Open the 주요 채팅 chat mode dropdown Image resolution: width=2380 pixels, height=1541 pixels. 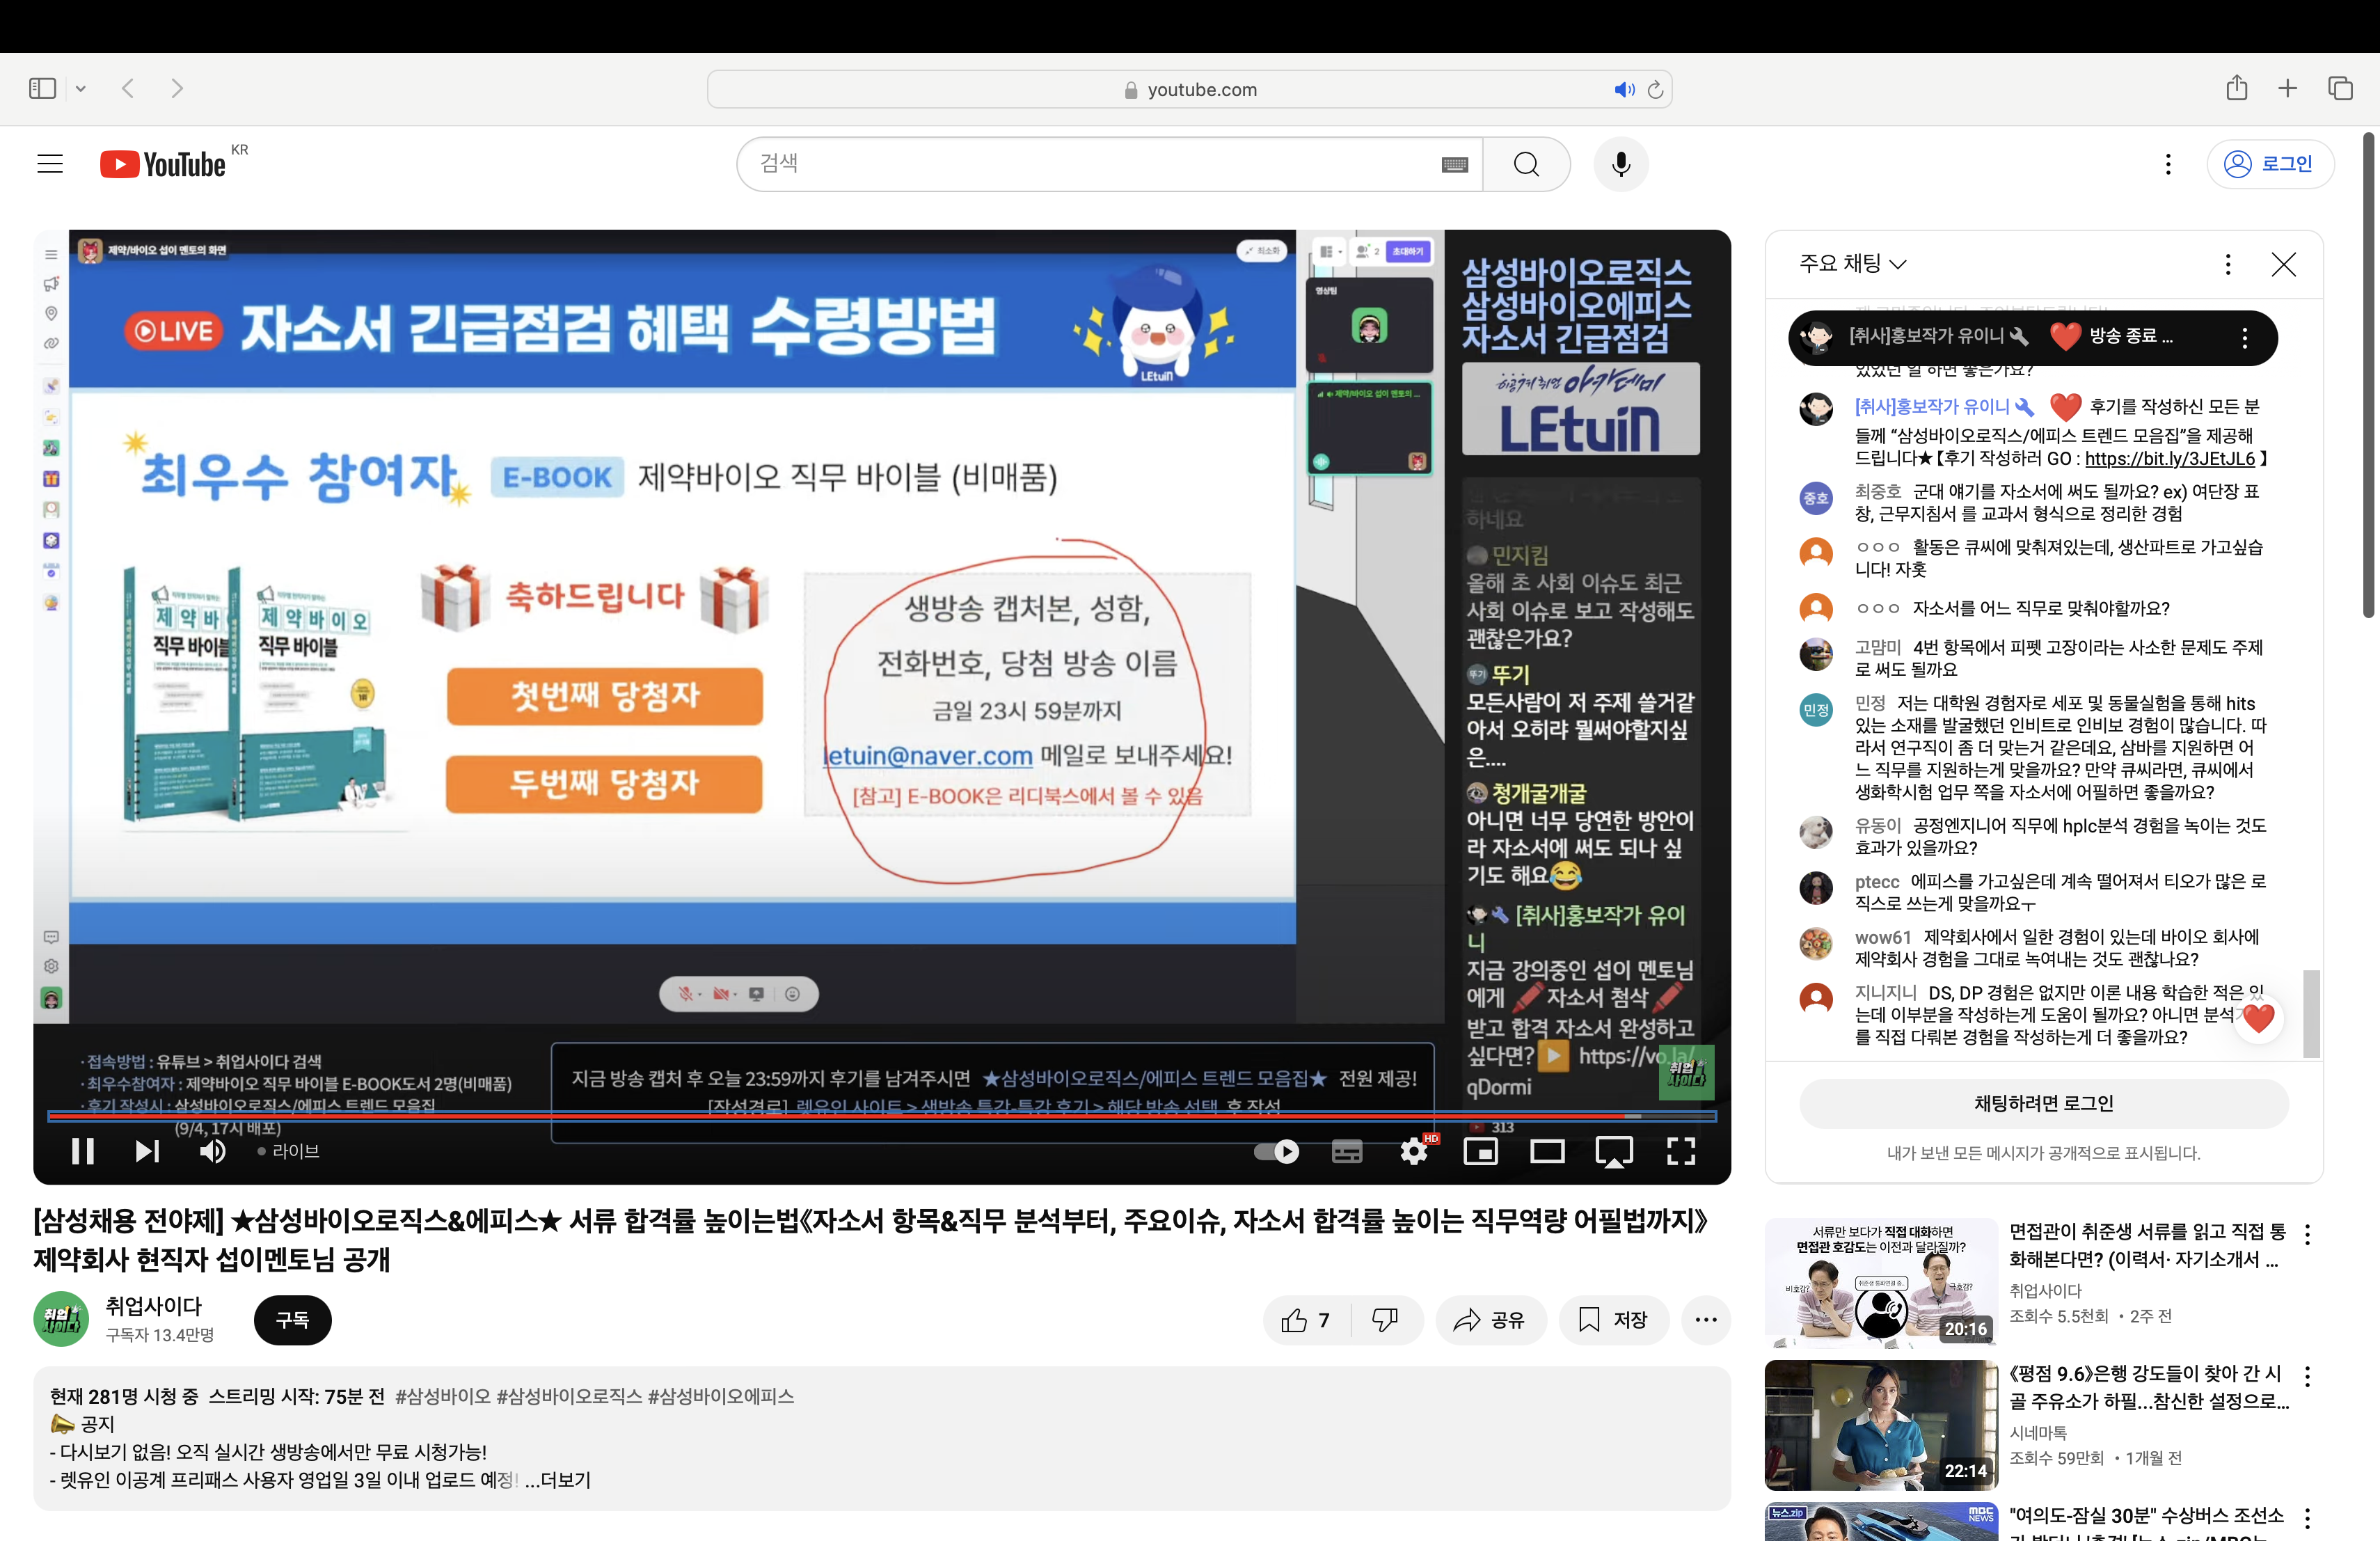coord(1853,264)
